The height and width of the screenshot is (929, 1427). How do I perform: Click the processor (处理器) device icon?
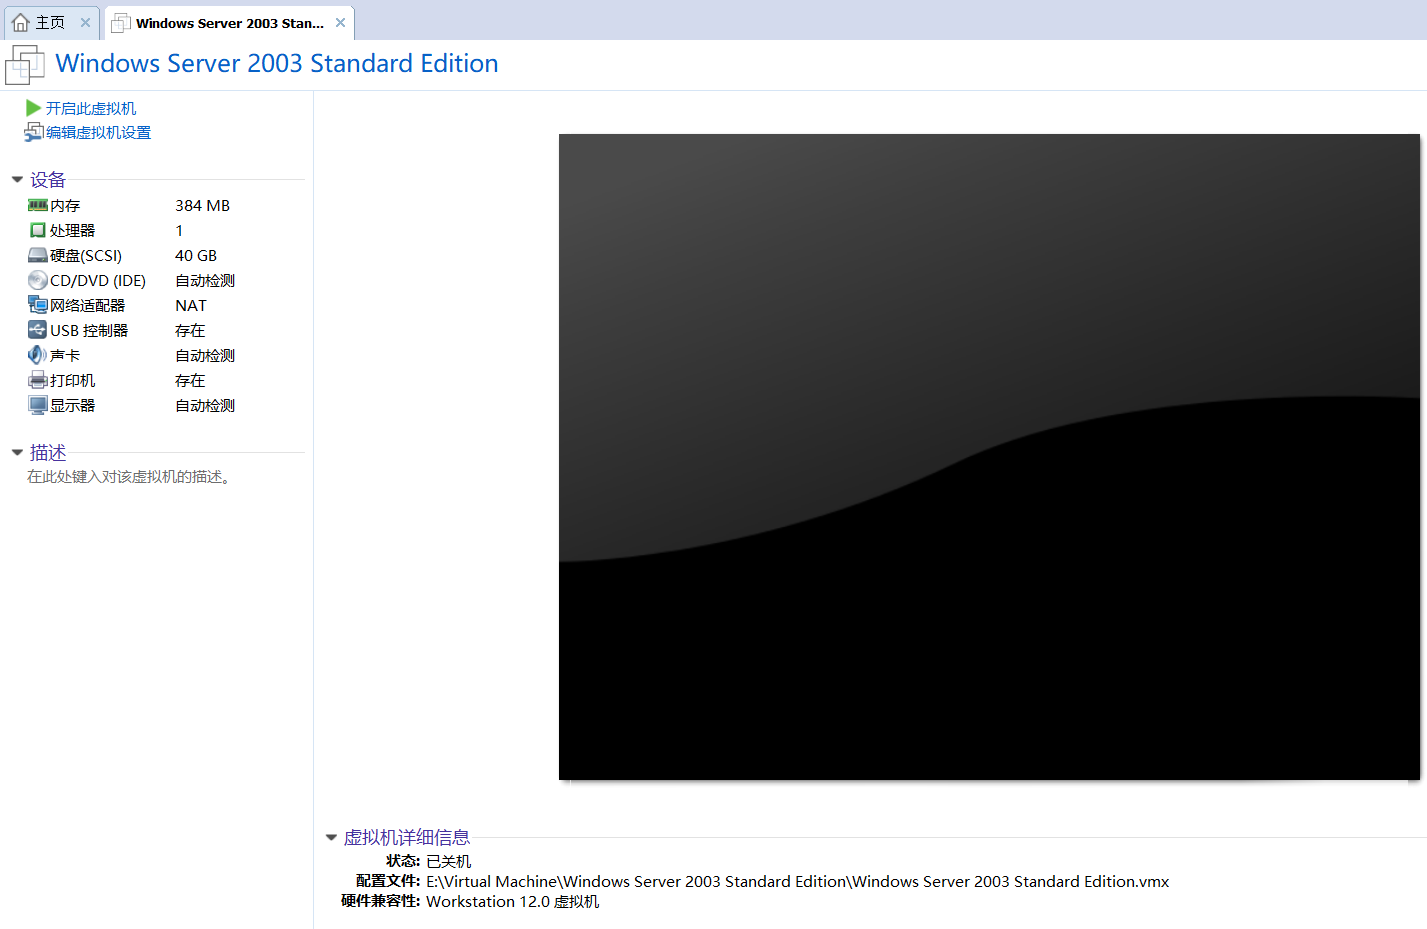coord(38,230)
